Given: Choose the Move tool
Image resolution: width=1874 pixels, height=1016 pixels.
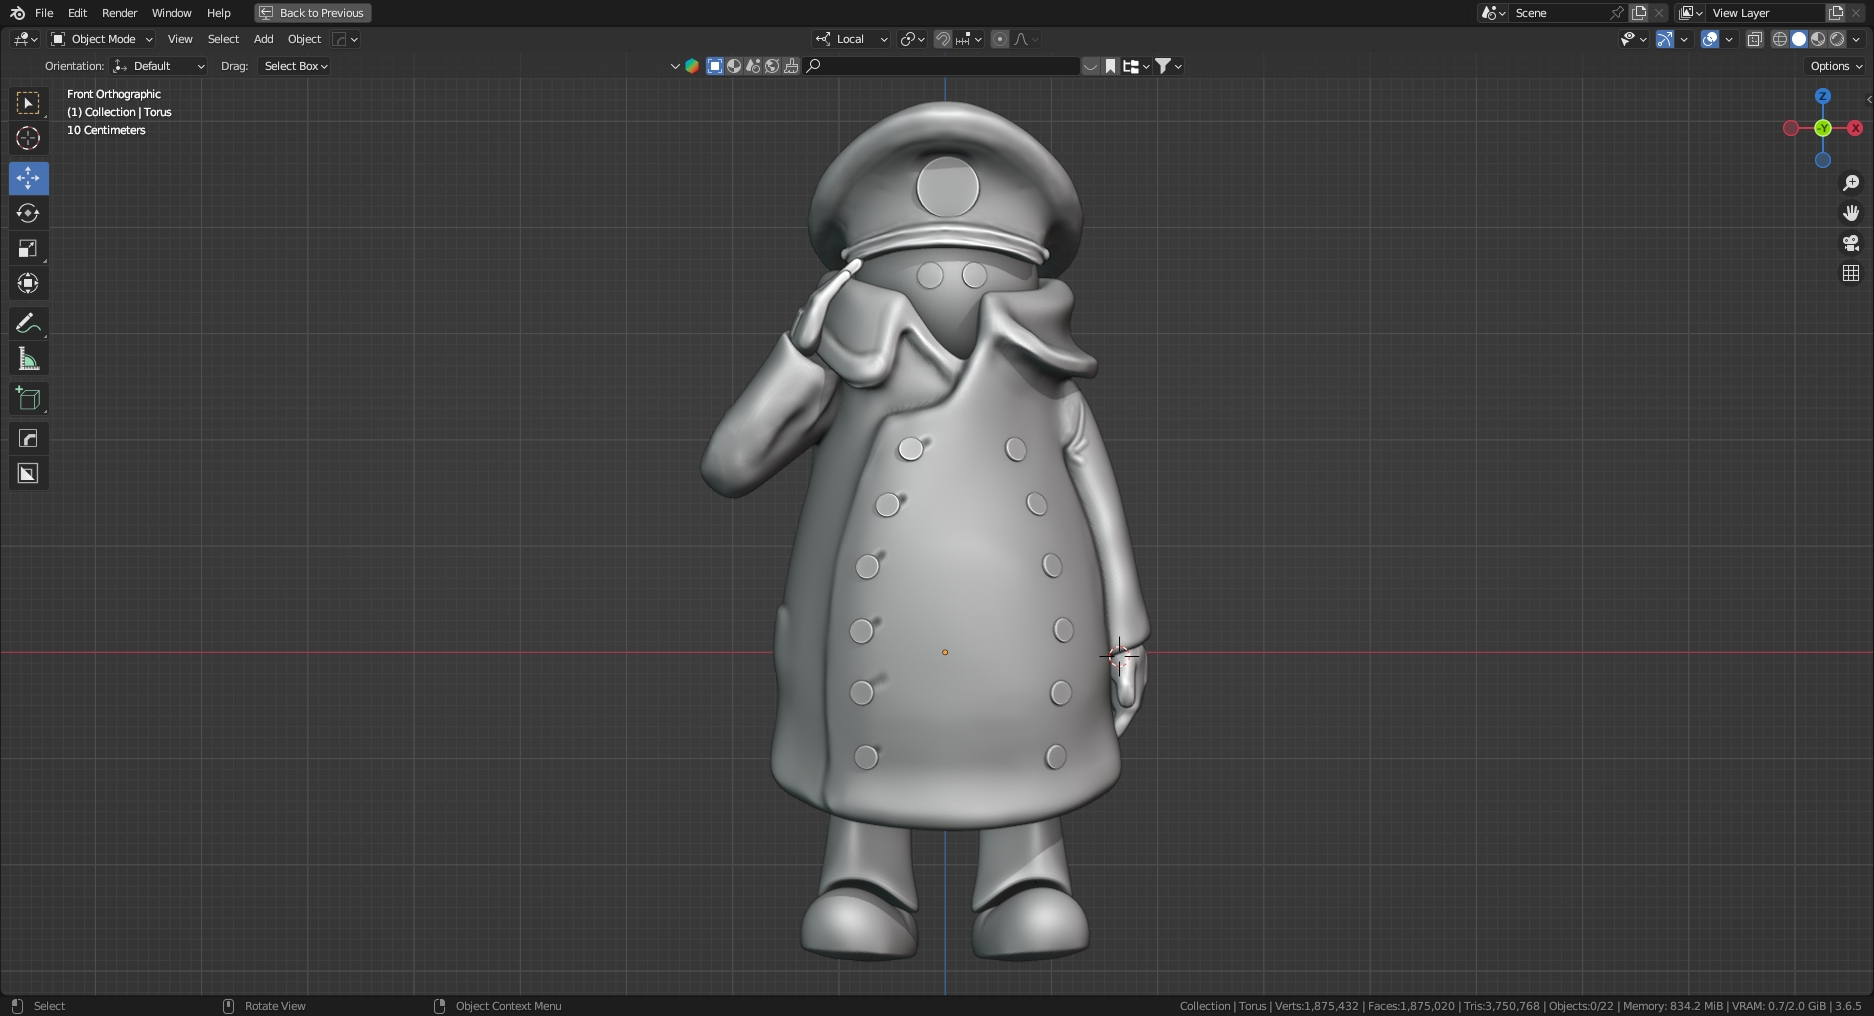Looking at the screenshot, I should 28,178.
